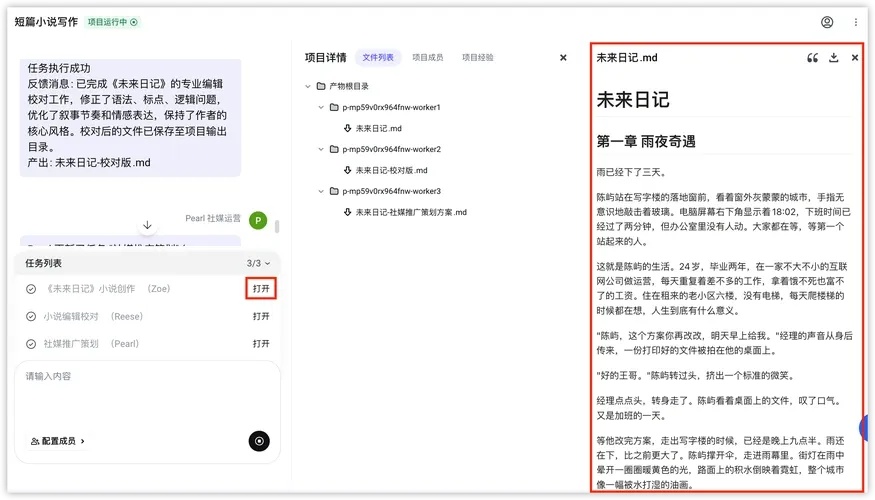The height and width of the screenshot is (500, 875).
Task: Click the Pearl 社媒运营 sender label
Action: tap(213, 218)
